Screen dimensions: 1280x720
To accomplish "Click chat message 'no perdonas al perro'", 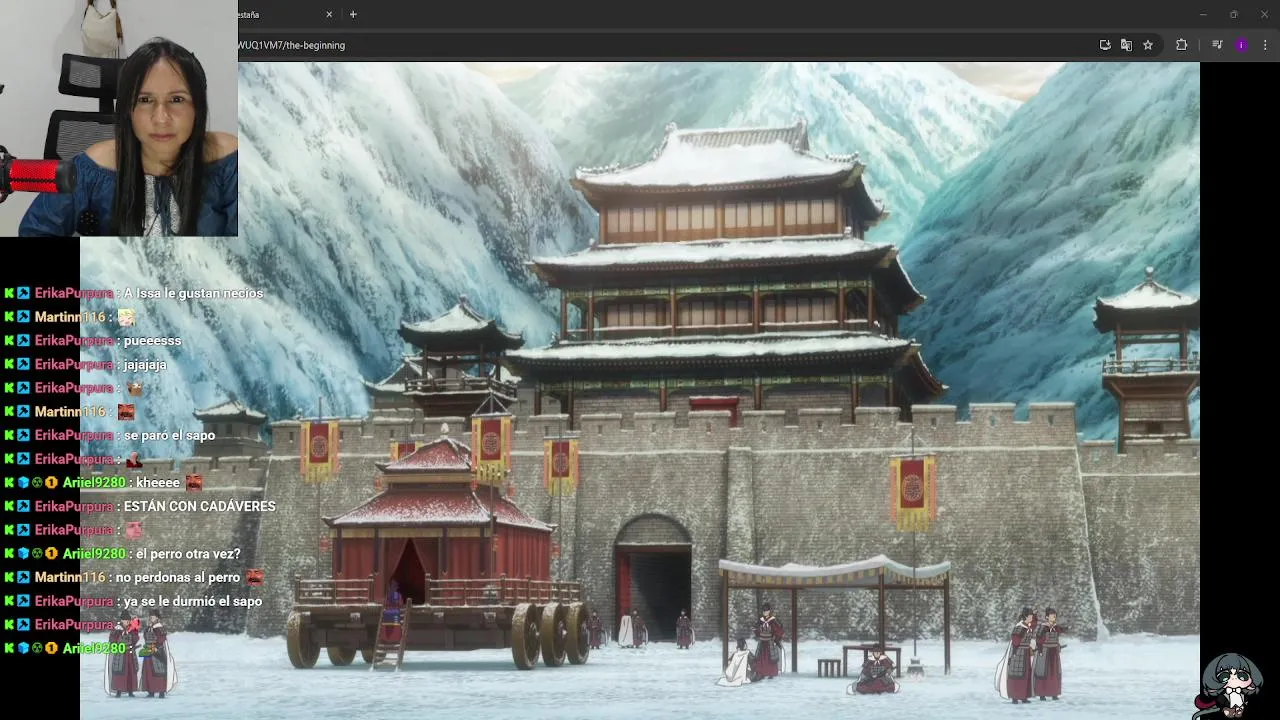I will click(x=178, y=578).
